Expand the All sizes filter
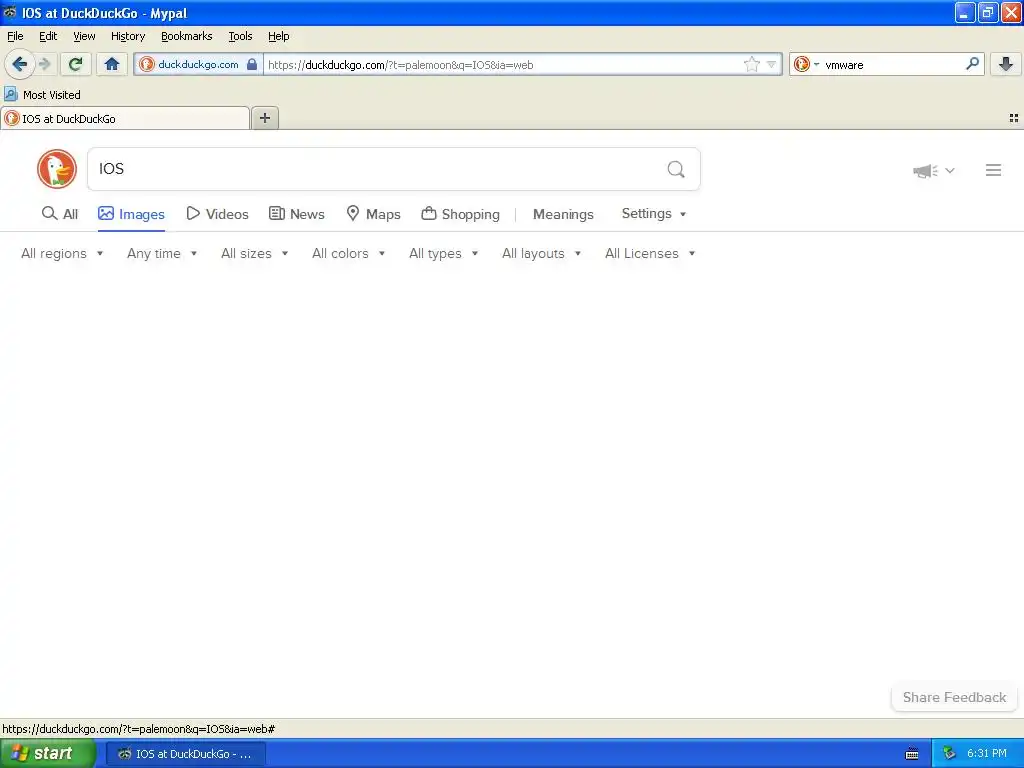1024x768 pixels. click(255, 253)
